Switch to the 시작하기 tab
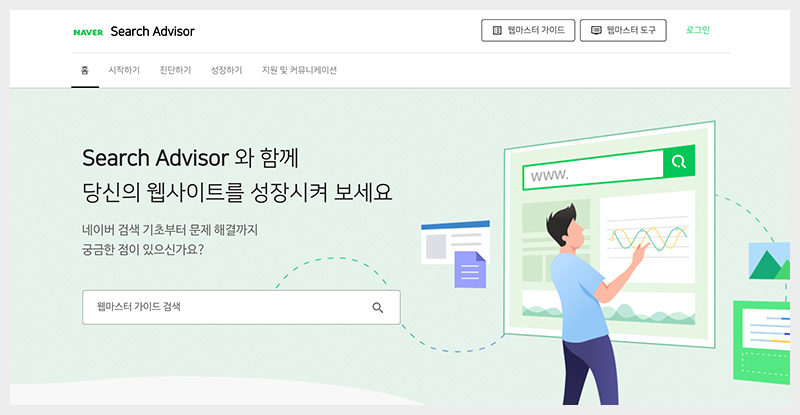The width and height of the screenshot is (800, 415). point(124,70)
